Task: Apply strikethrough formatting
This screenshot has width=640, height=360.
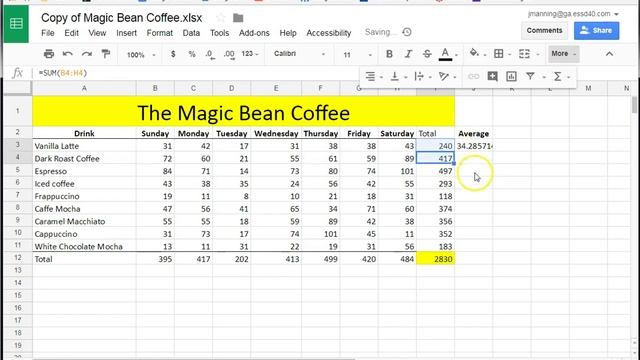Action: coord(427,54)
